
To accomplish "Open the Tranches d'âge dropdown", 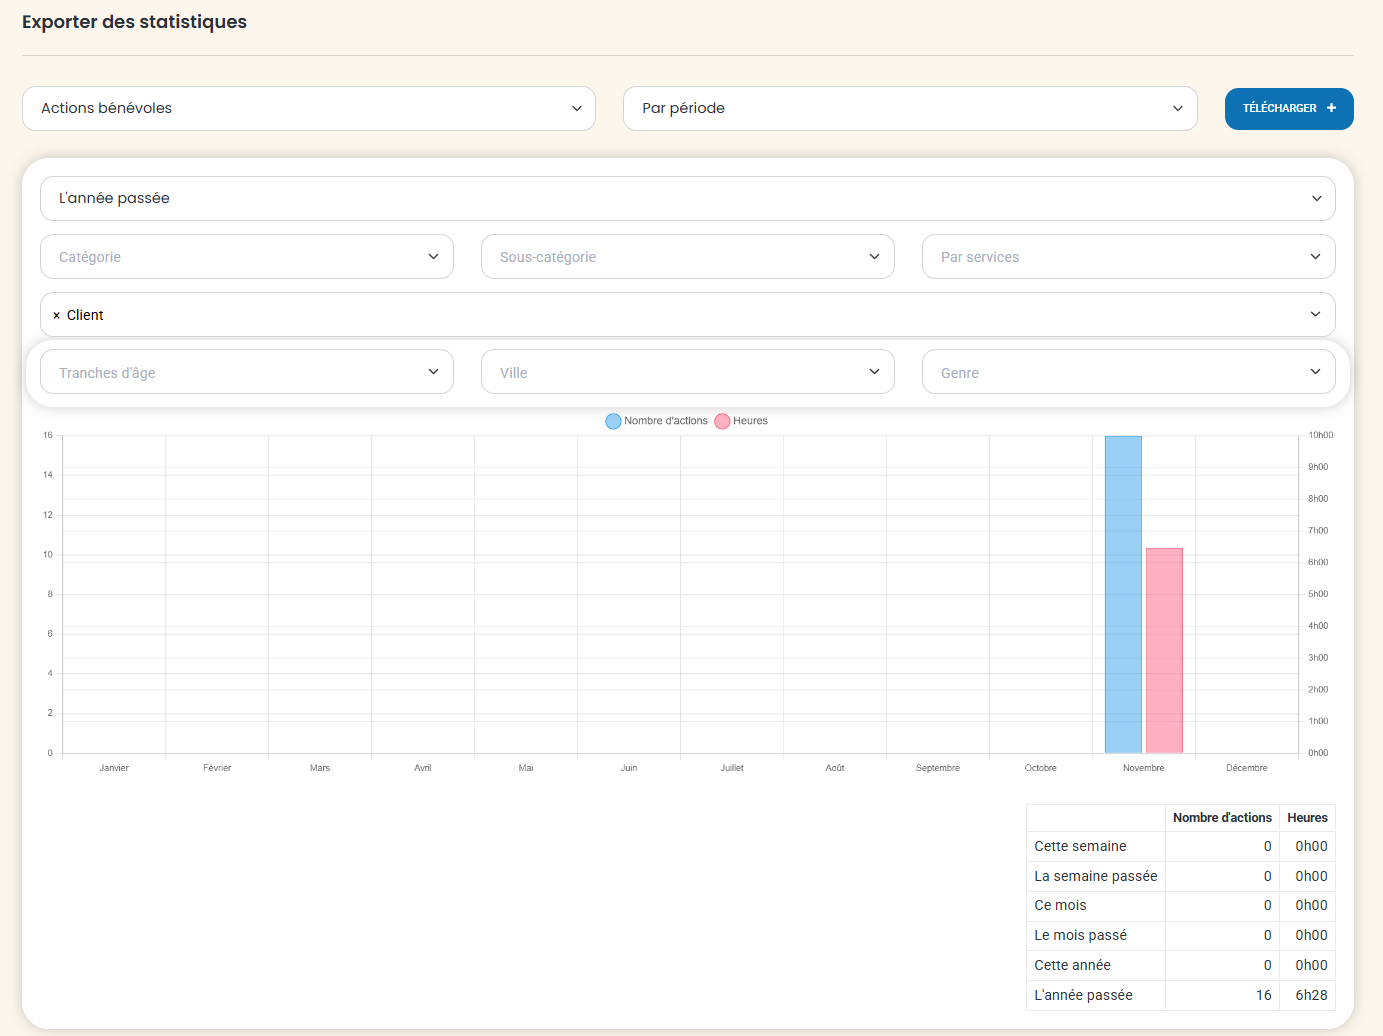I will point(246,372).
